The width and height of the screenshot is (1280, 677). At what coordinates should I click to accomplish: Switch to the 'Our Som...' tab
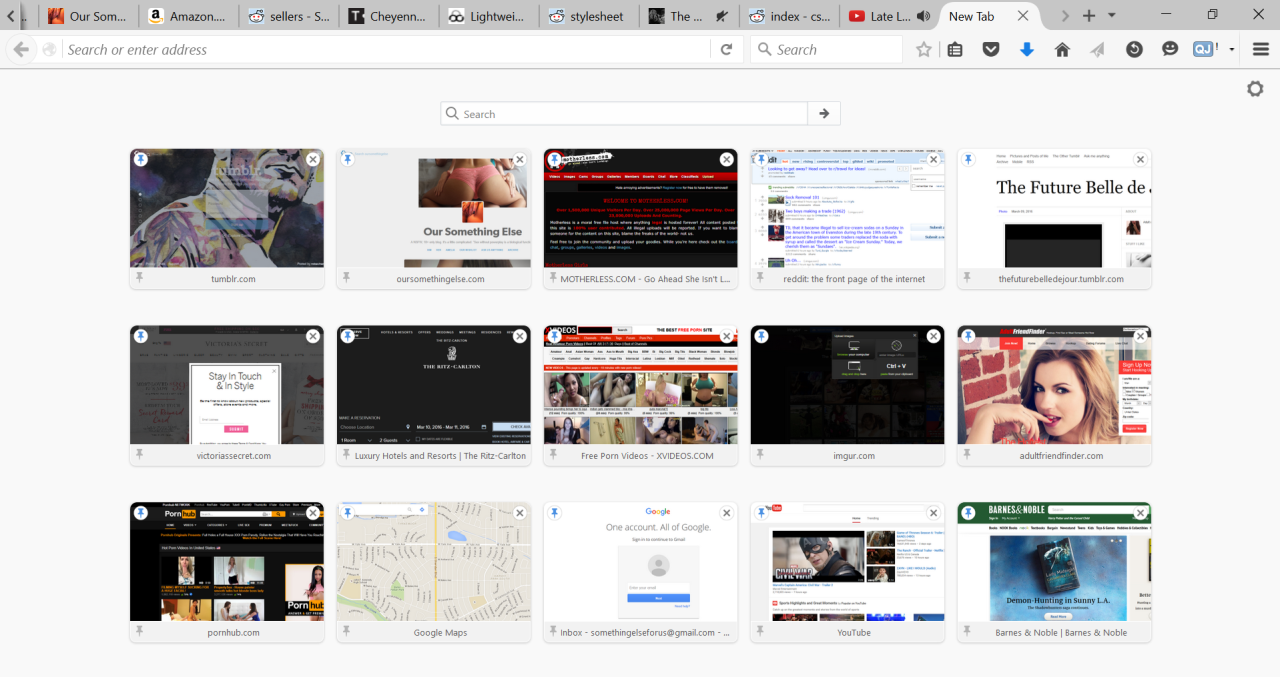point(88,16)
